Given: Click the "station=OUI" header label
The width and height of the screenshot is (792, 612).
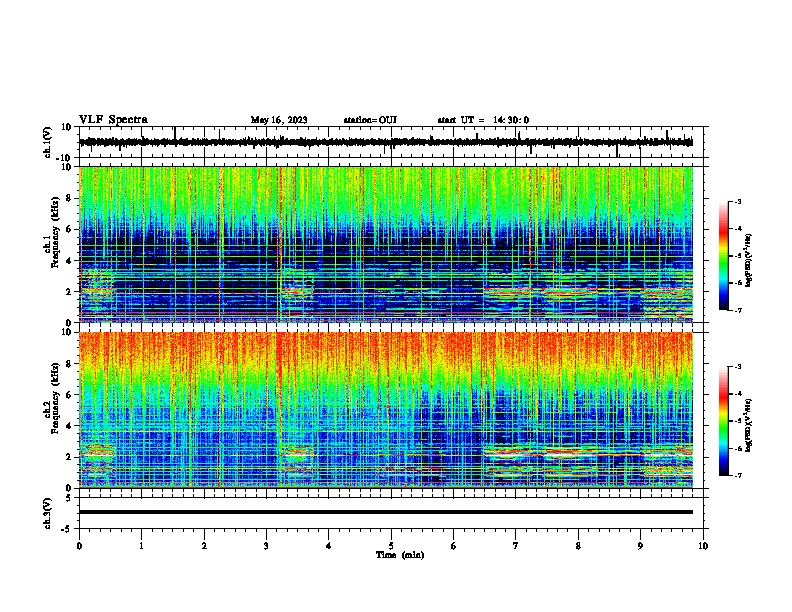Looking at the screenshot, I should point(370,120).
